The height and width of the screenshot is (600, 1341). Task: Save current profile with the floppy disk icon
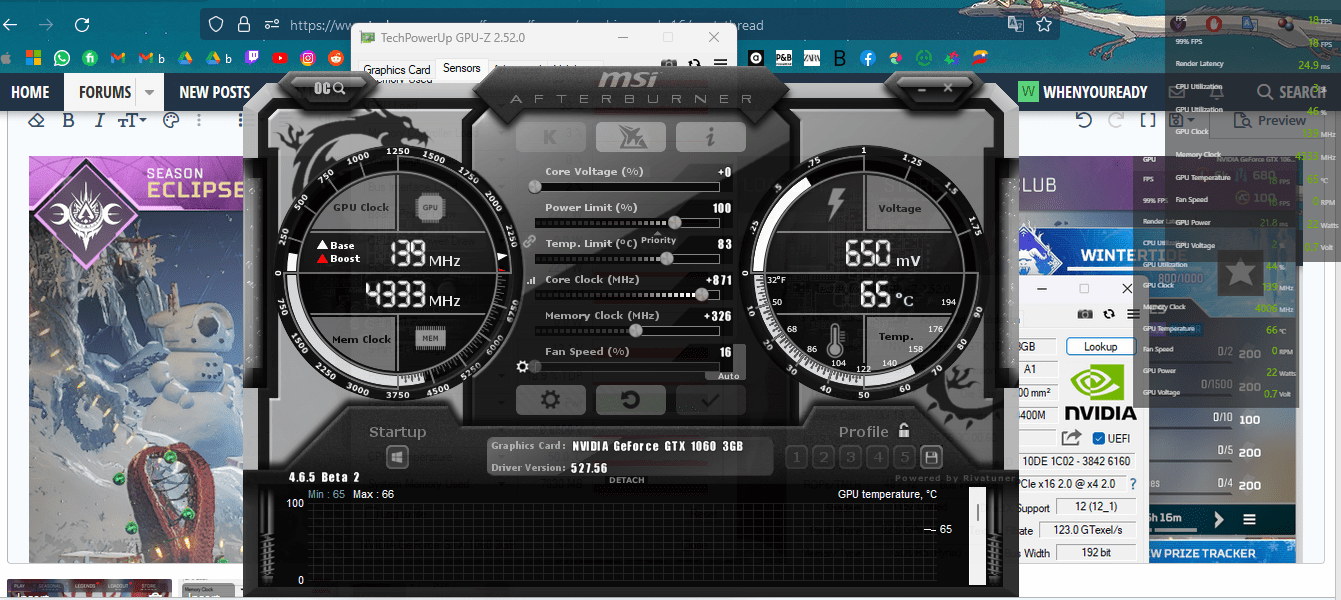[930, 456]
